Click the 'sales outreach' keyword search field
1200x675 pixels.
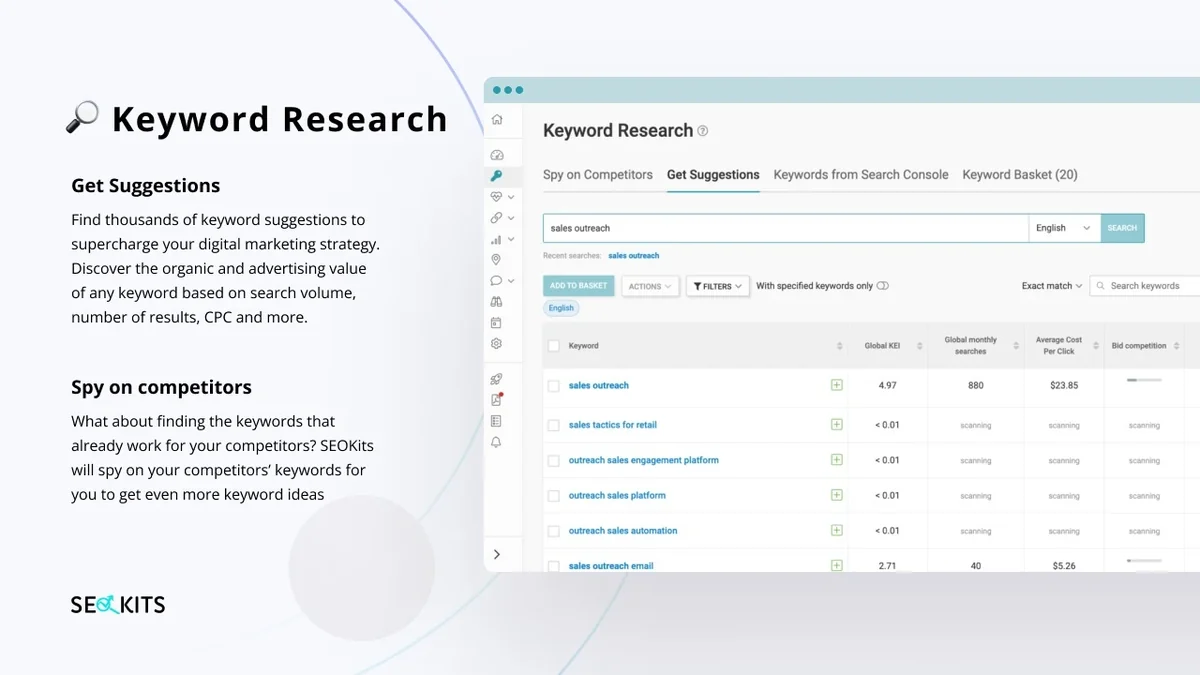click(785, 228)
